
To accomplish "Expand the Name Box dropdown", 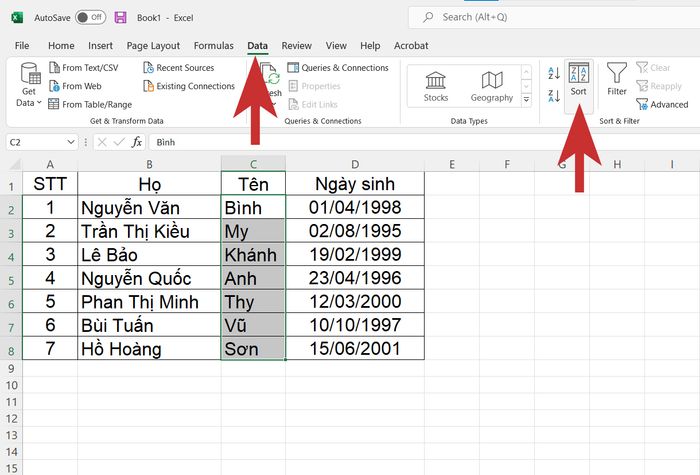I will (71, 142).
